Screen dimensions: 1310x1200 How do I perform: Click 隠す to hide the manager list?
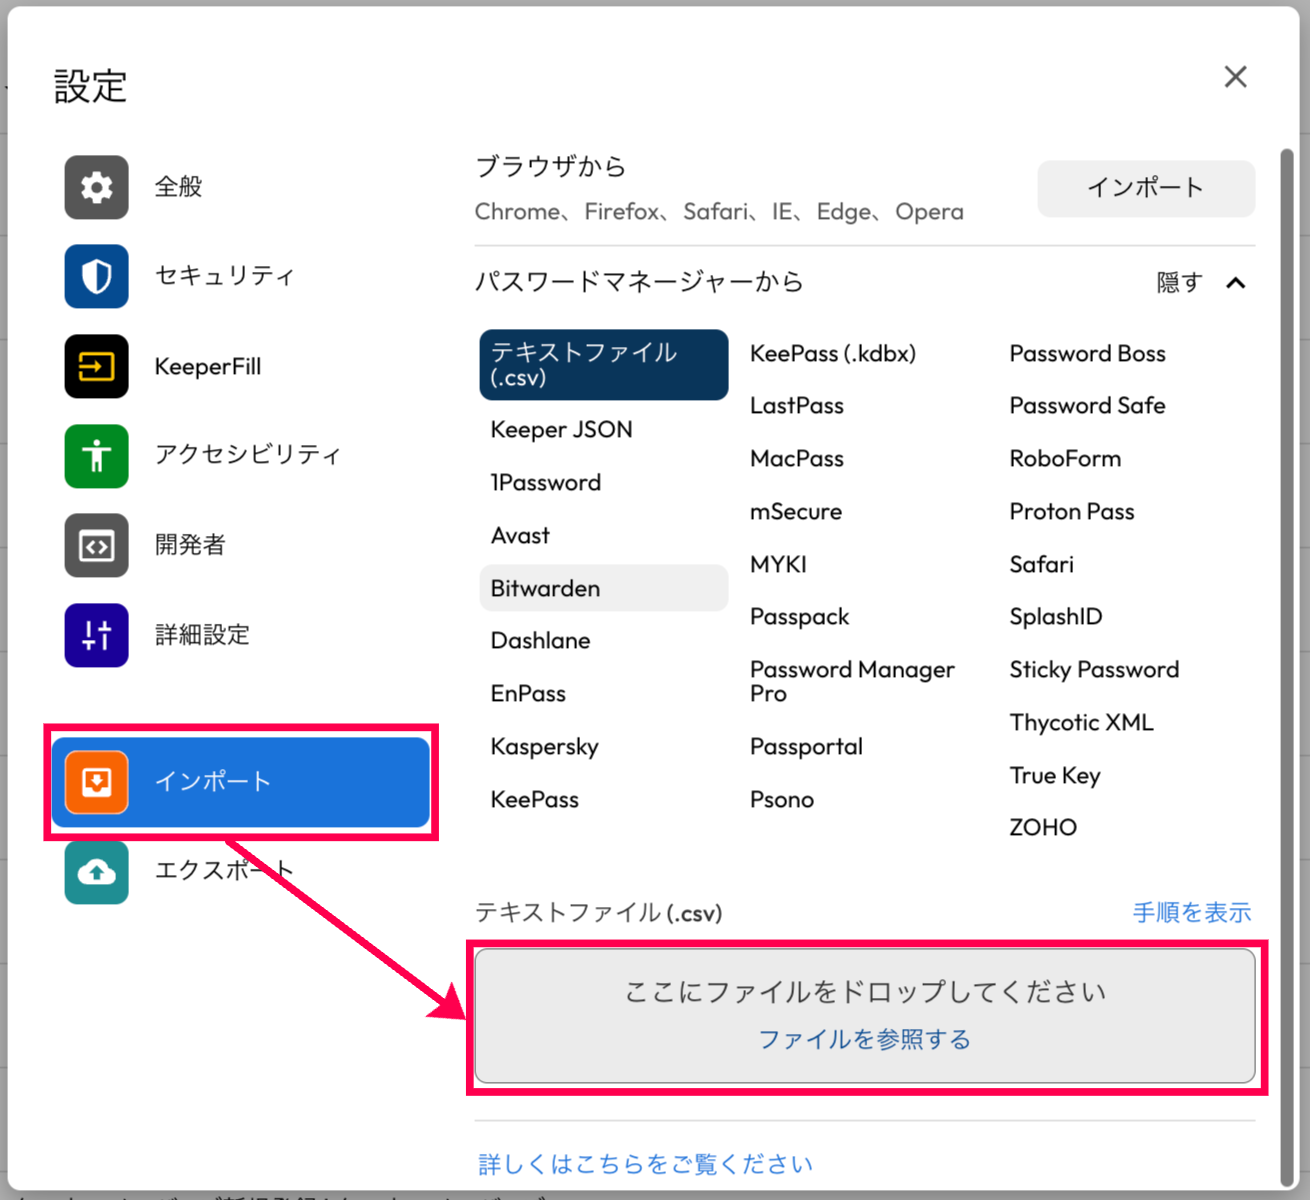click(1179, 283)
